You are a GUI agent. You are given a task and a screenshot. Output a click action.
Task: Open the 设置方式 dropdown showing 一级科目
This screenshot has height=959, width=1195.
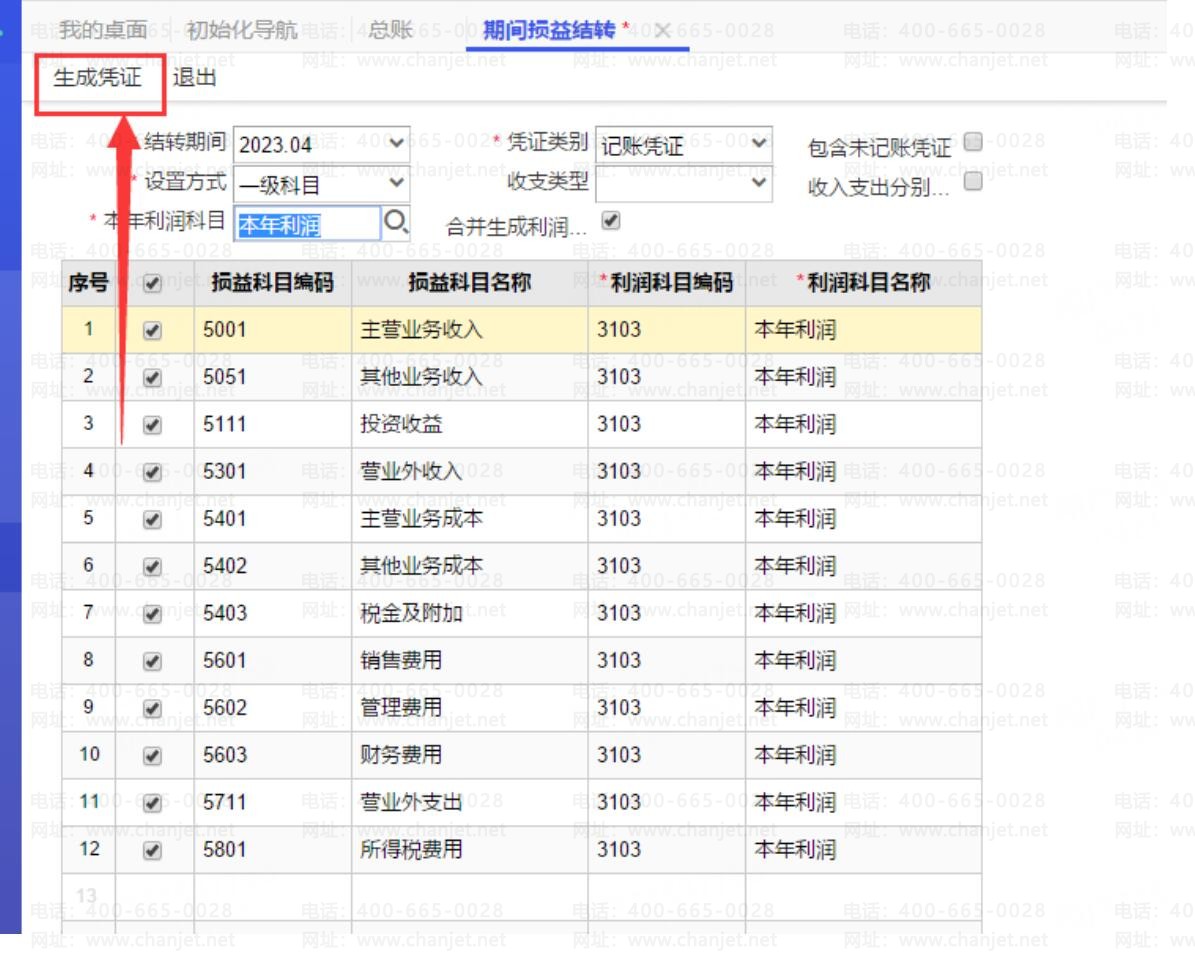321,184
